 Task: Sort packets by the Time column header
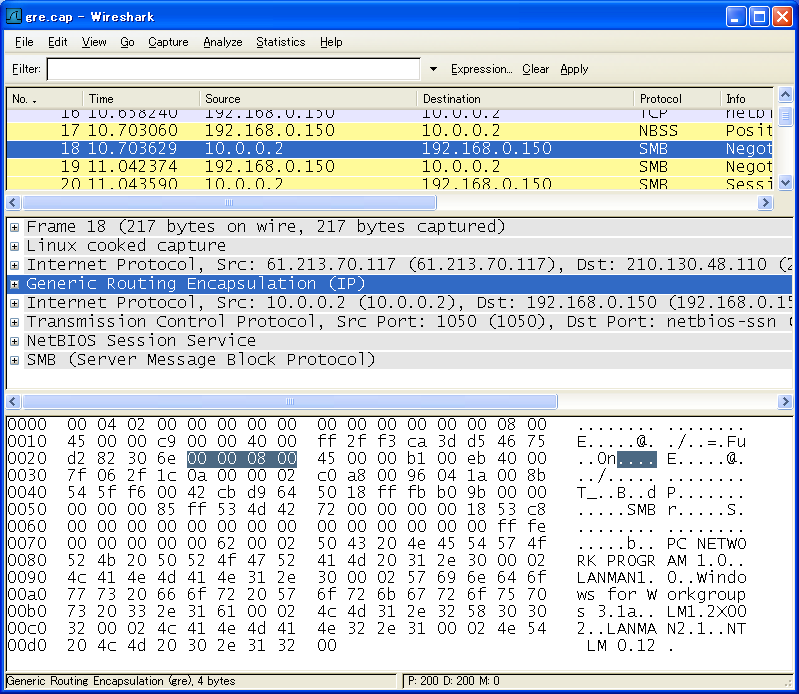click(x=141, y=99)
